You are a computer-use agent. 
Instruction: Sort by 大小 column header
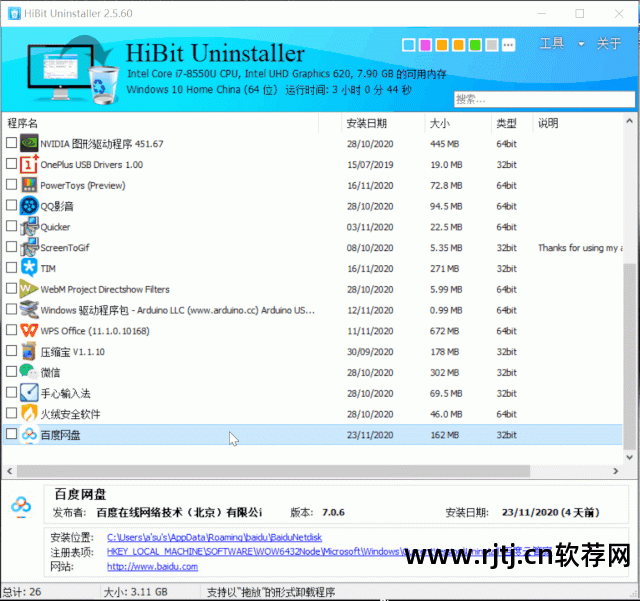[x=440, y=123]
